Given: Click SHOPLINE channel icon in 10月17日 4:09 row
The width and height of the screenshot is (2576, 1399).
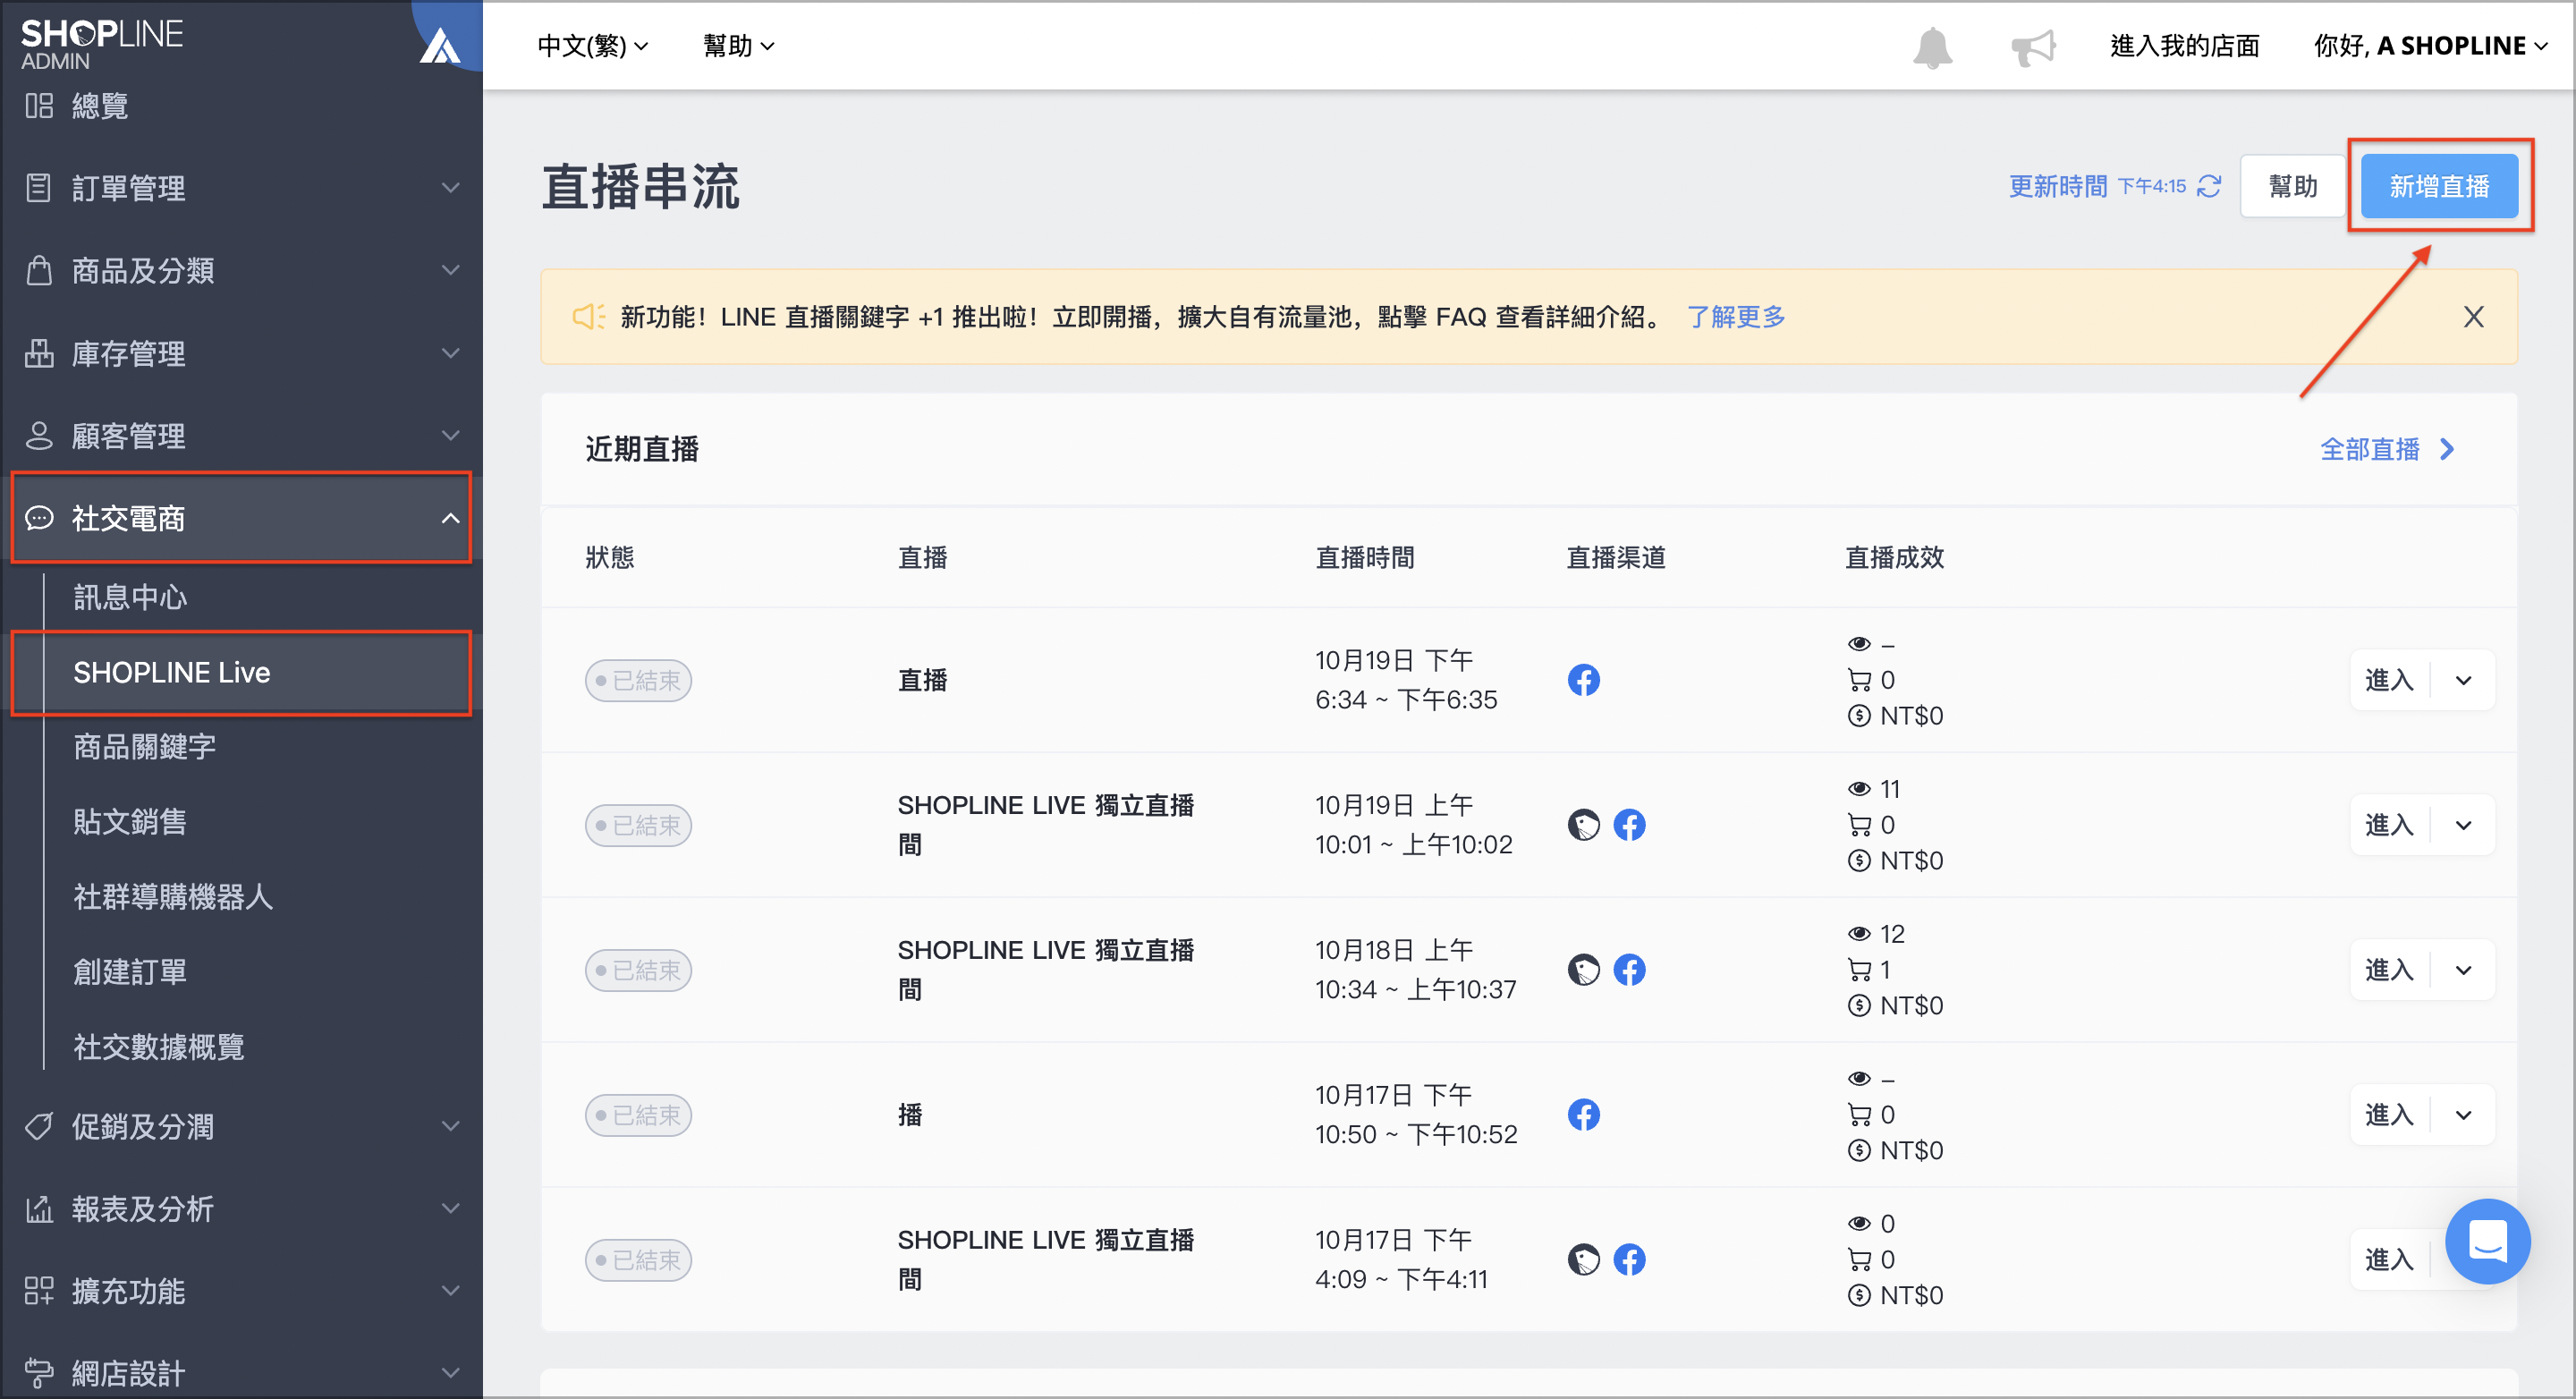Looking at the screenshot, I should click(1583, 1260).
